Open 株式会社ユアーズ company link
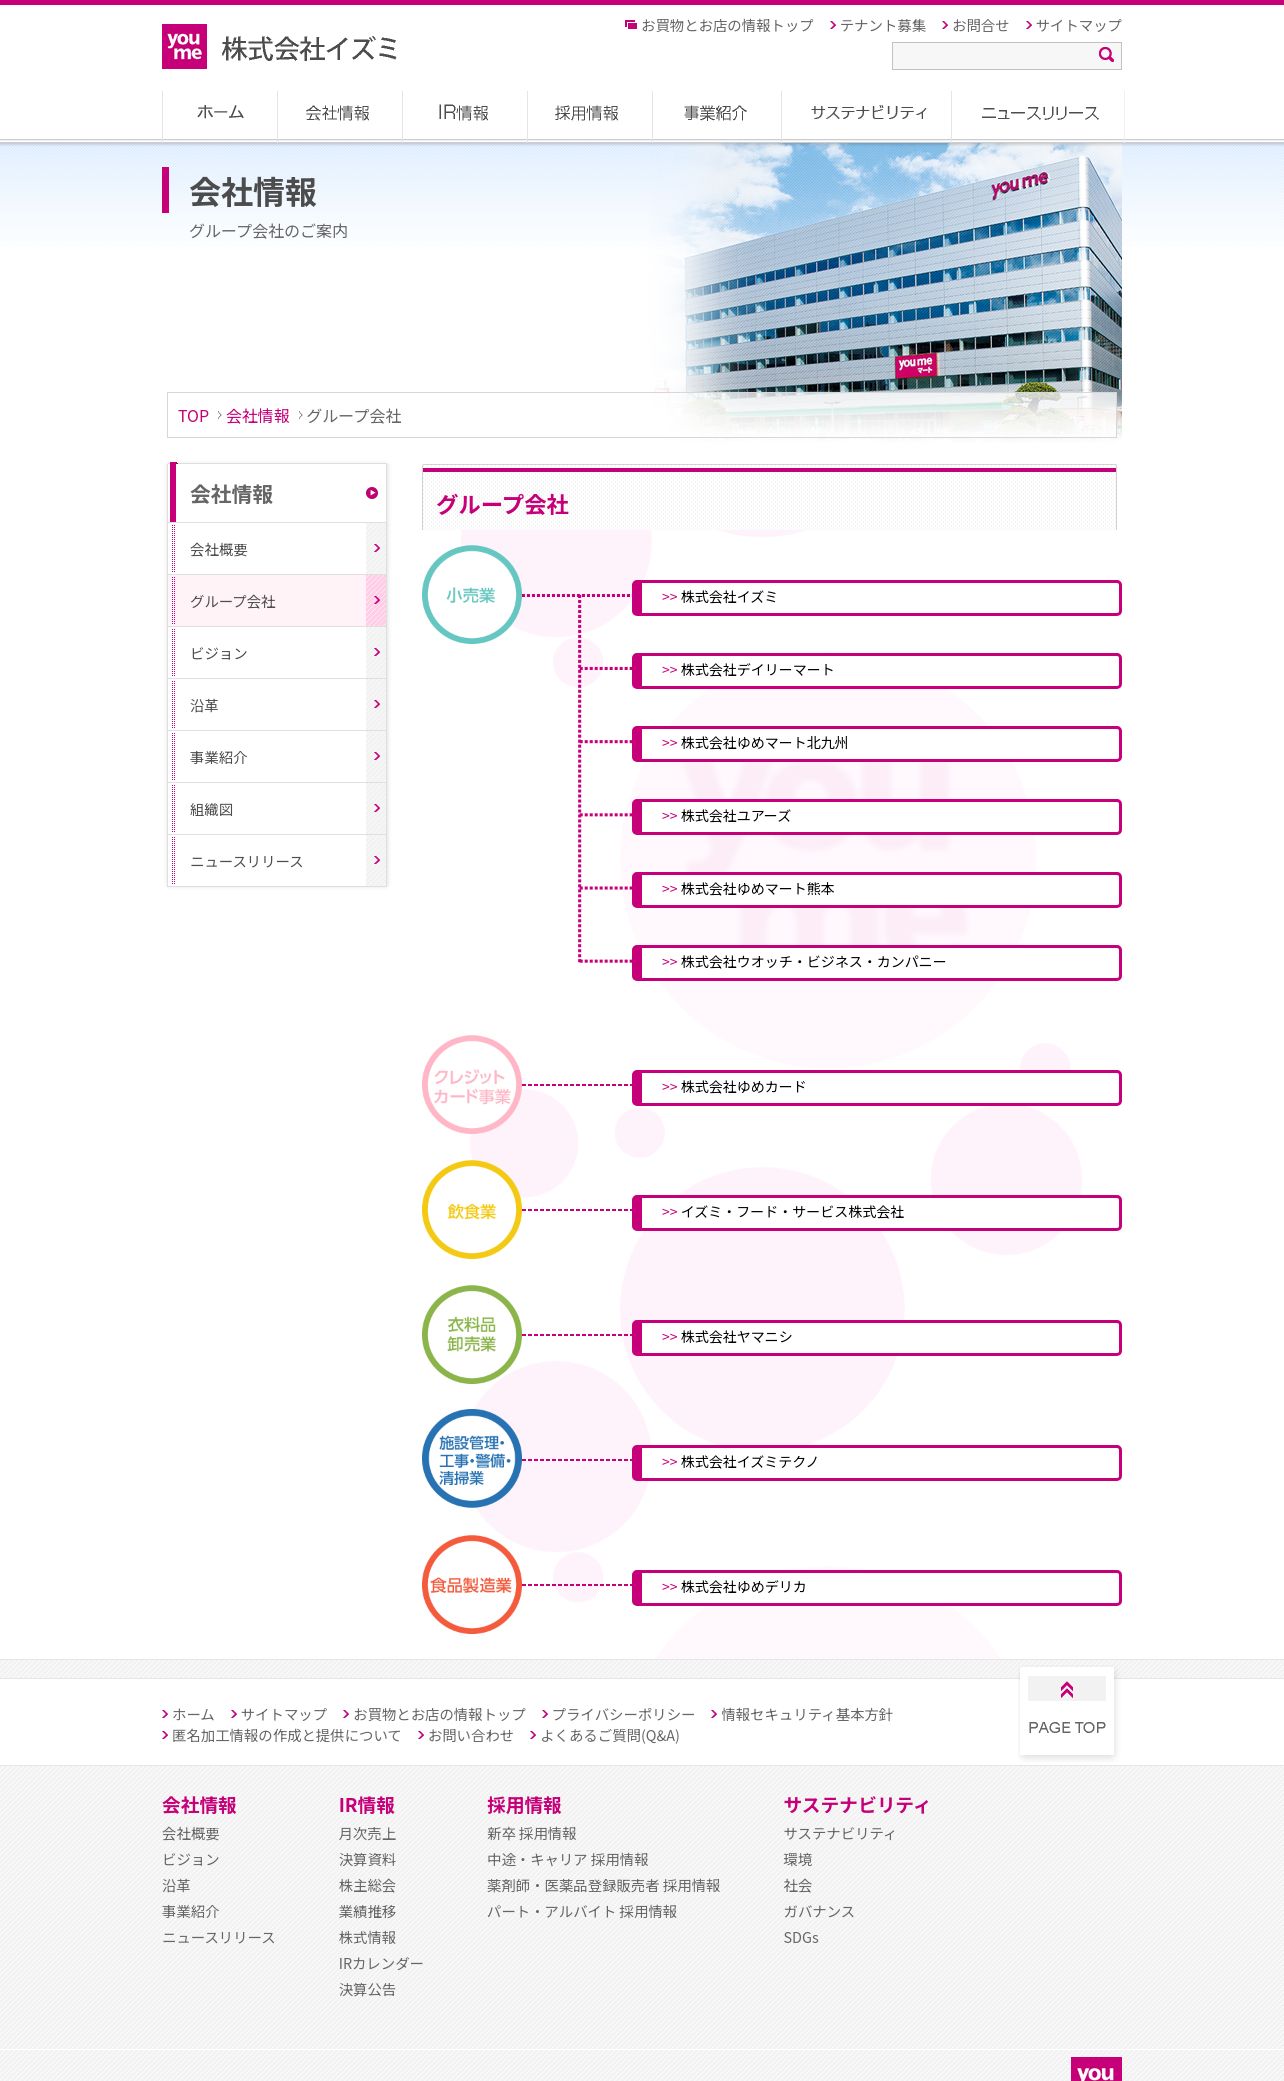 tap(877, 816)
